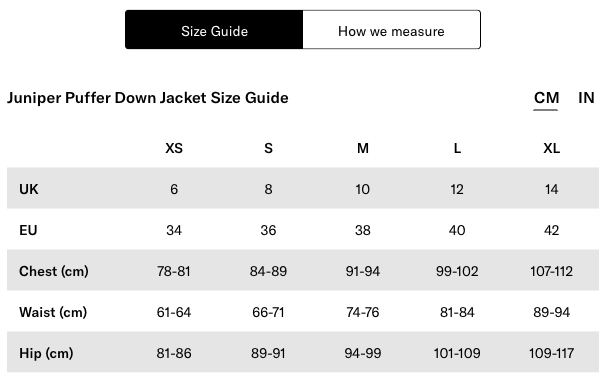
Task: Click the UK size 12 cell
Action: pyautogui.click(x=457, y=189)
